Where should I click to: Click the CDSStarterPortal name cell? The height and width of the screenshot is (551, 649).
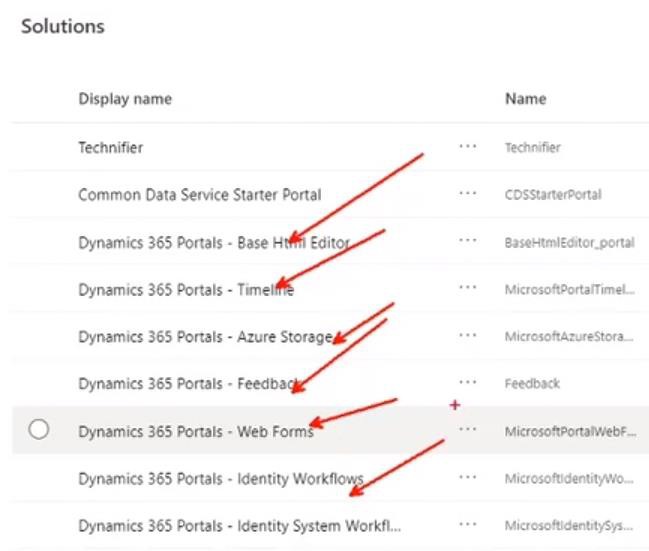(x=553, y=195)
